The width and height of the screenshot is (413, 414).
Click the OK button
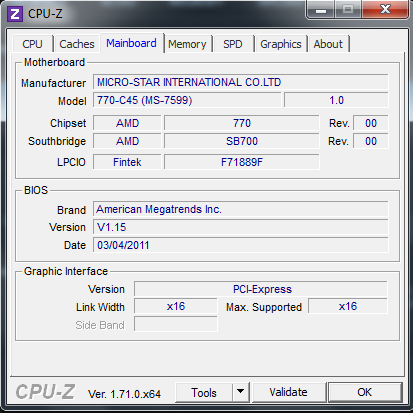[x=365, y=392]
